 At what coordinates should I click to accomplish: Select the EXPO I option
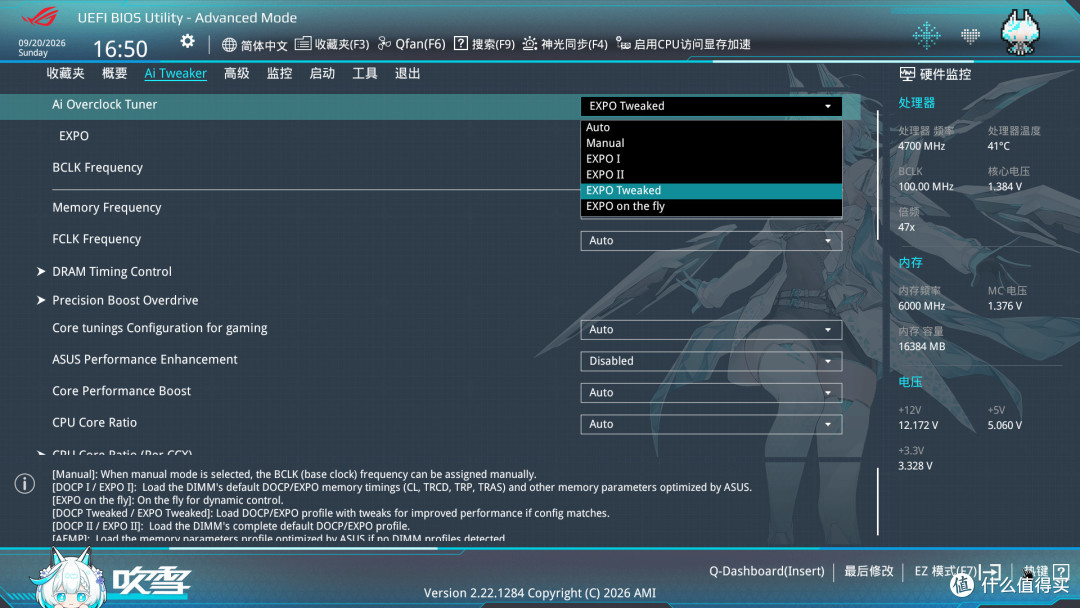(711, 159)
